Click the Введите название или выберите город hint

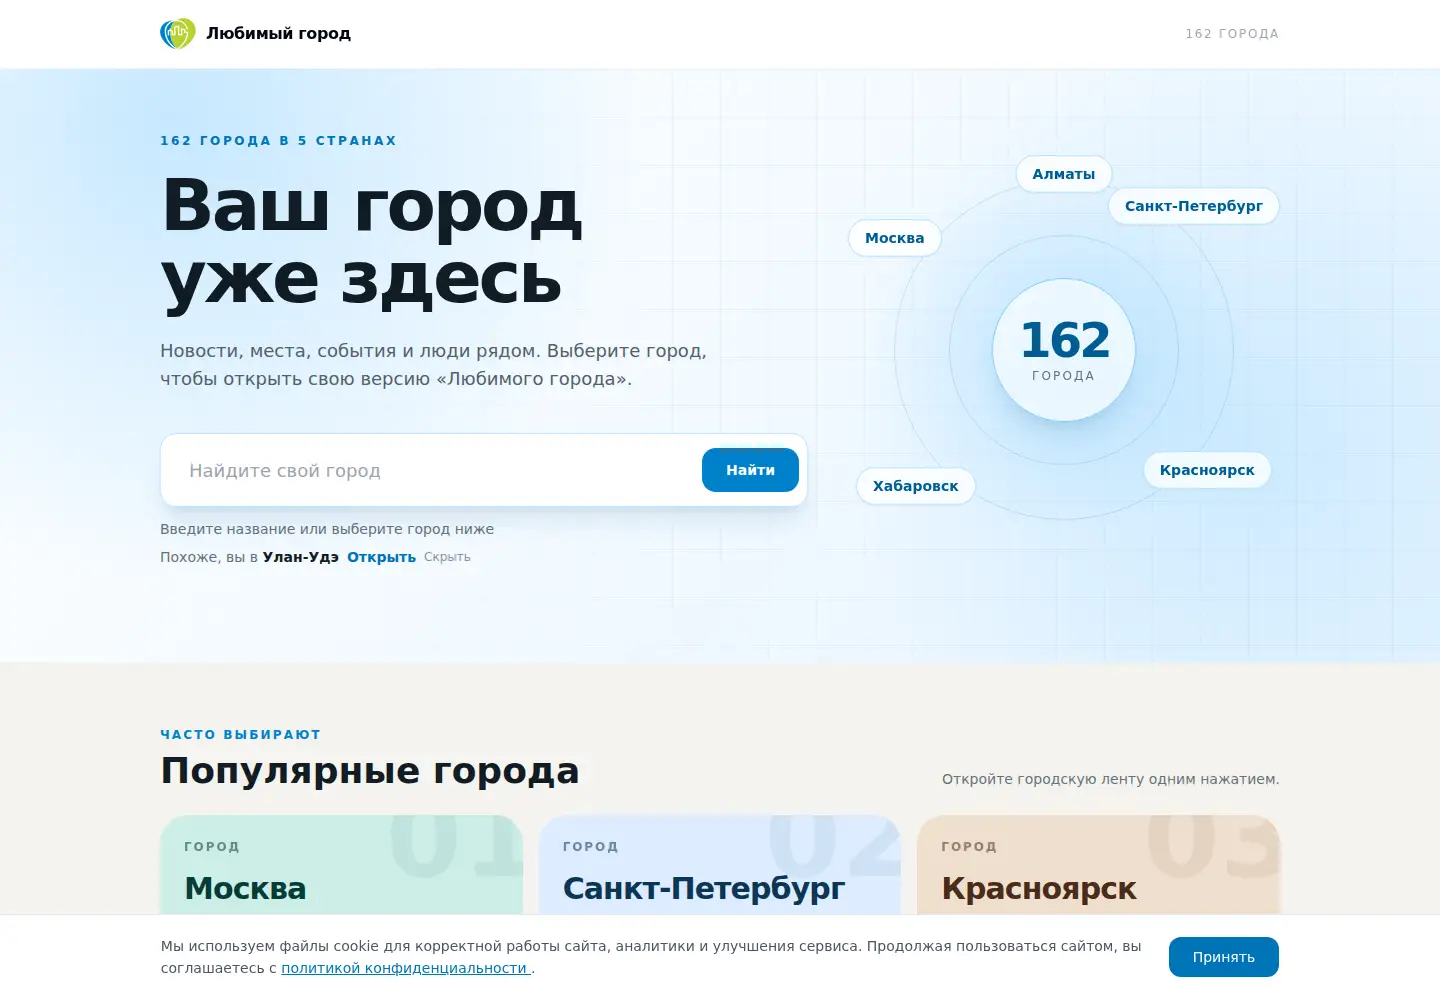tap(327, 529)
